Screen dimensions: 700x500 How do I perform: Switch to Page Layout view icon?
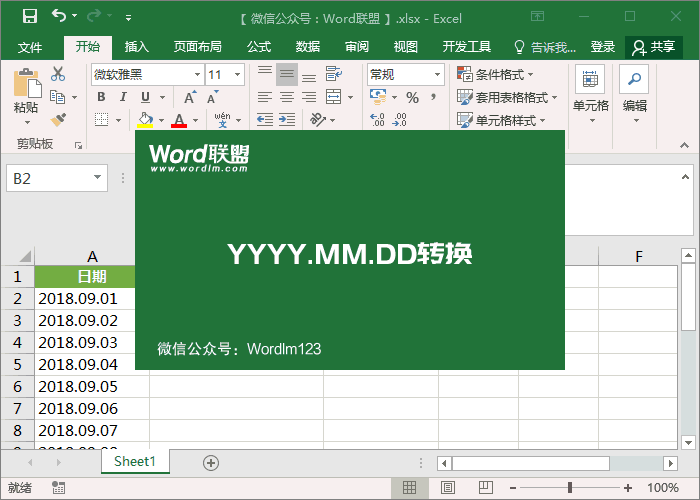coord(448,488)
